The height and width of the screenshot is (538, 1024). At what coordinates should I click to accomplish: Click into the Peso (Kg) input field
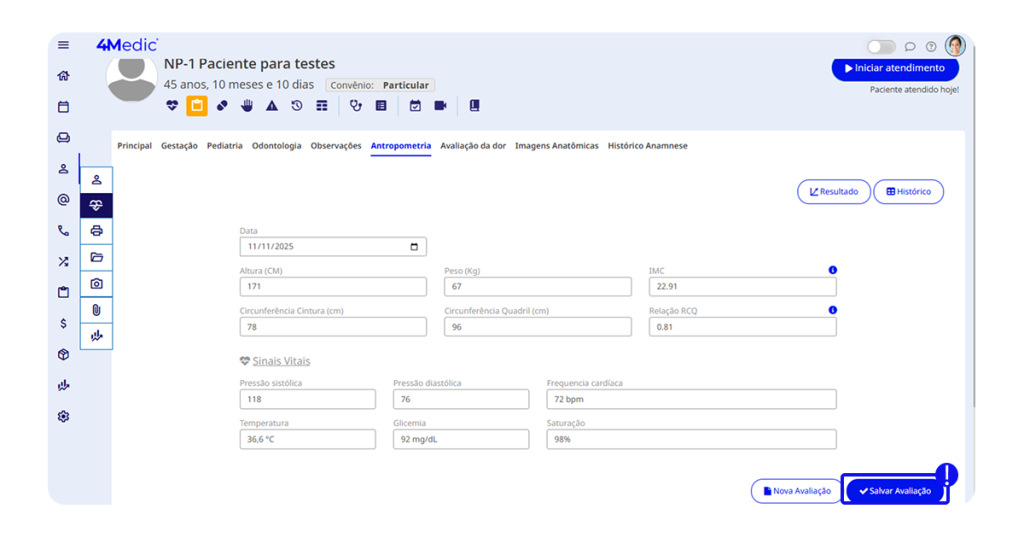[x=537, y=287]
